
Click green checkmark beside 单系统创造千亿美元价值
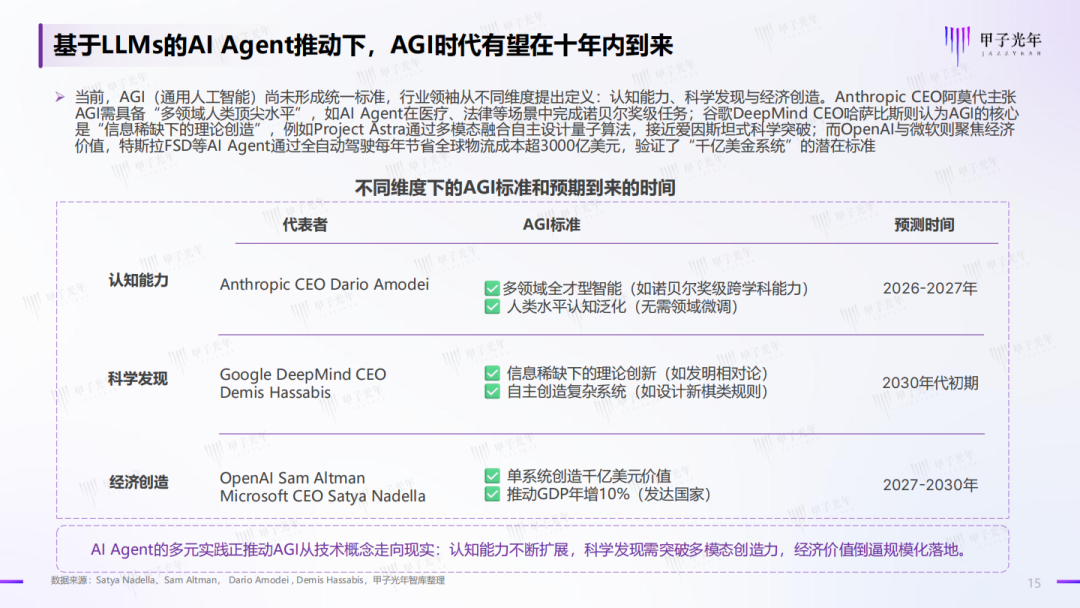pyautogui.click(x=492, y=476)
